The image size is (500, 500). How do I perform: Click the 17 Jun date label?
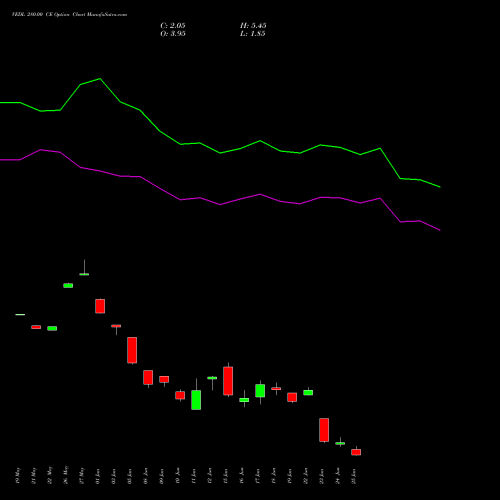258,476
